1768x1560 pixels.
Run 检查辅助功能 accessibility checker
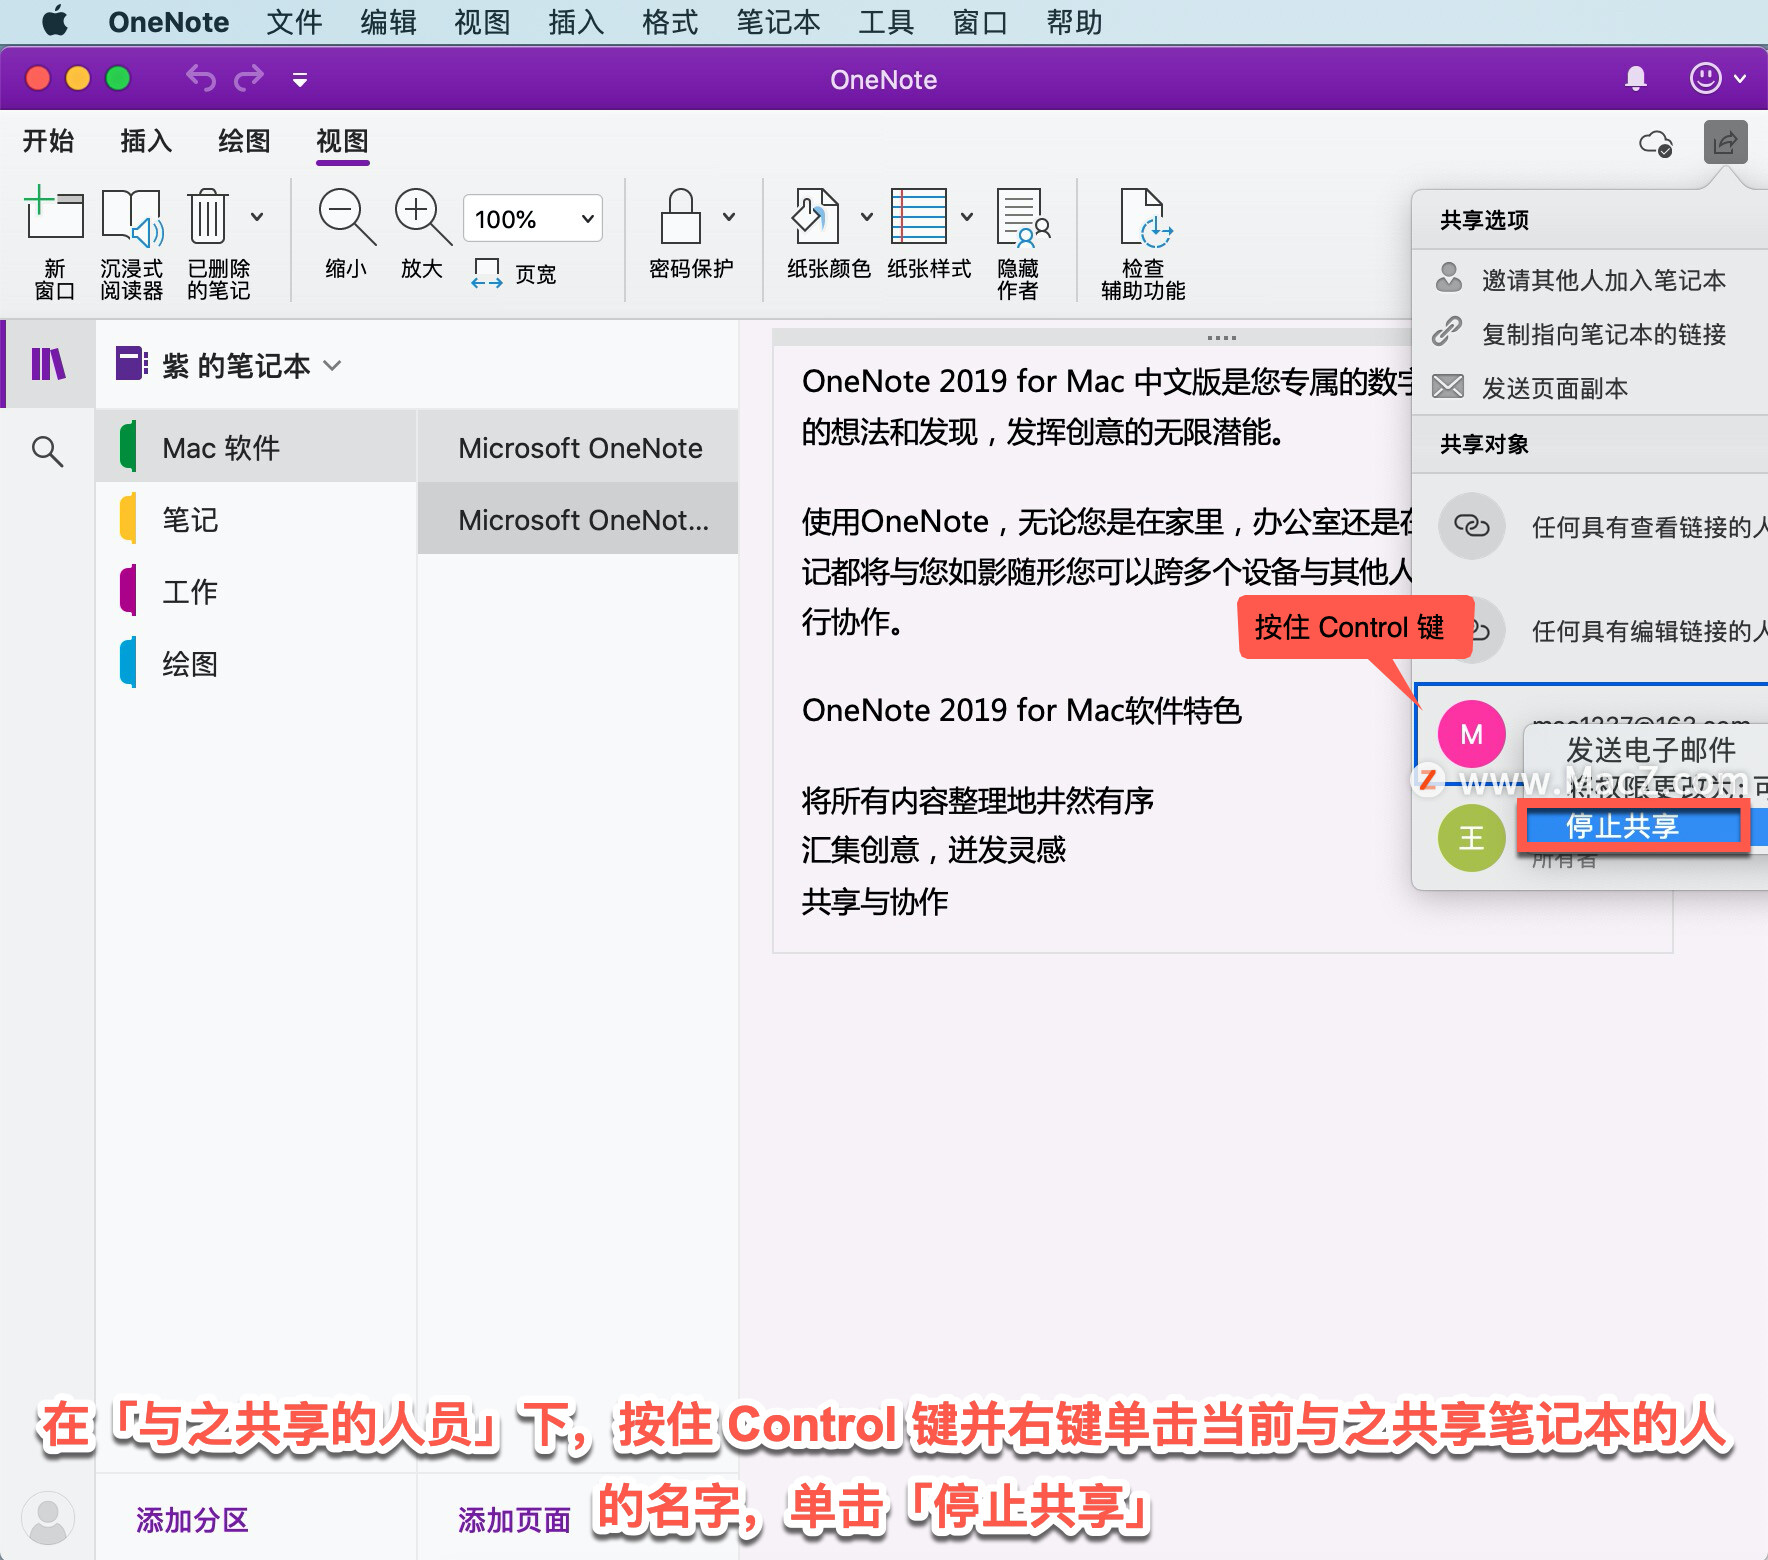[1143, 243]
